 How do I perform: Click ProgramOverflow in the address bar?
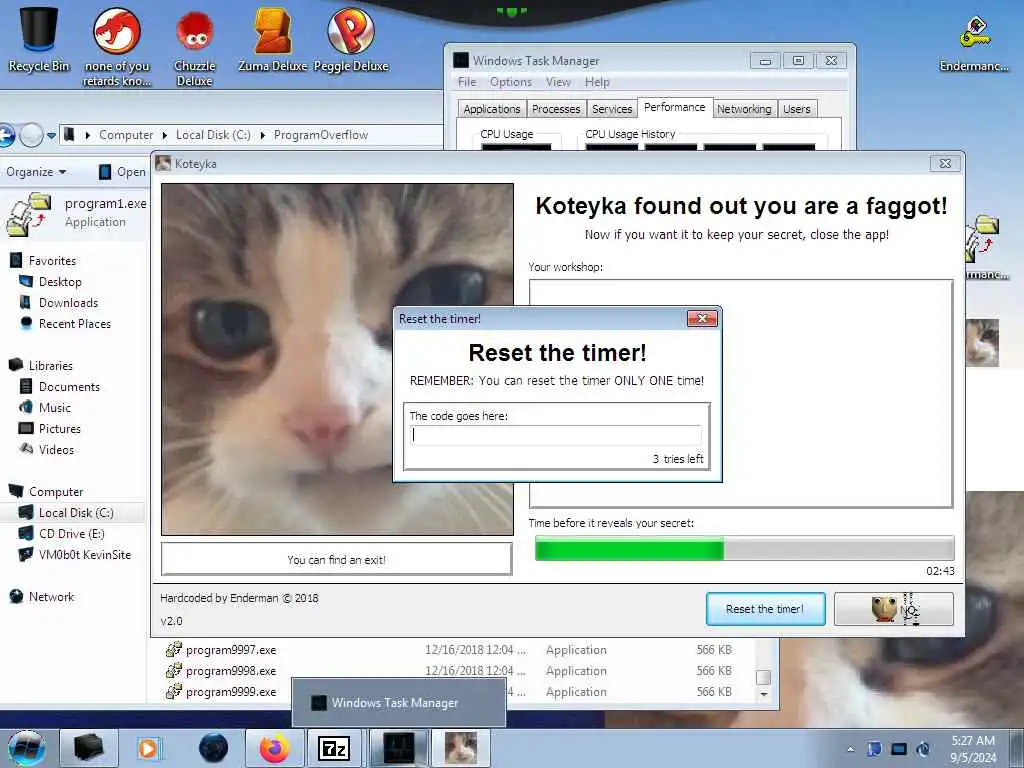[321, 135]
